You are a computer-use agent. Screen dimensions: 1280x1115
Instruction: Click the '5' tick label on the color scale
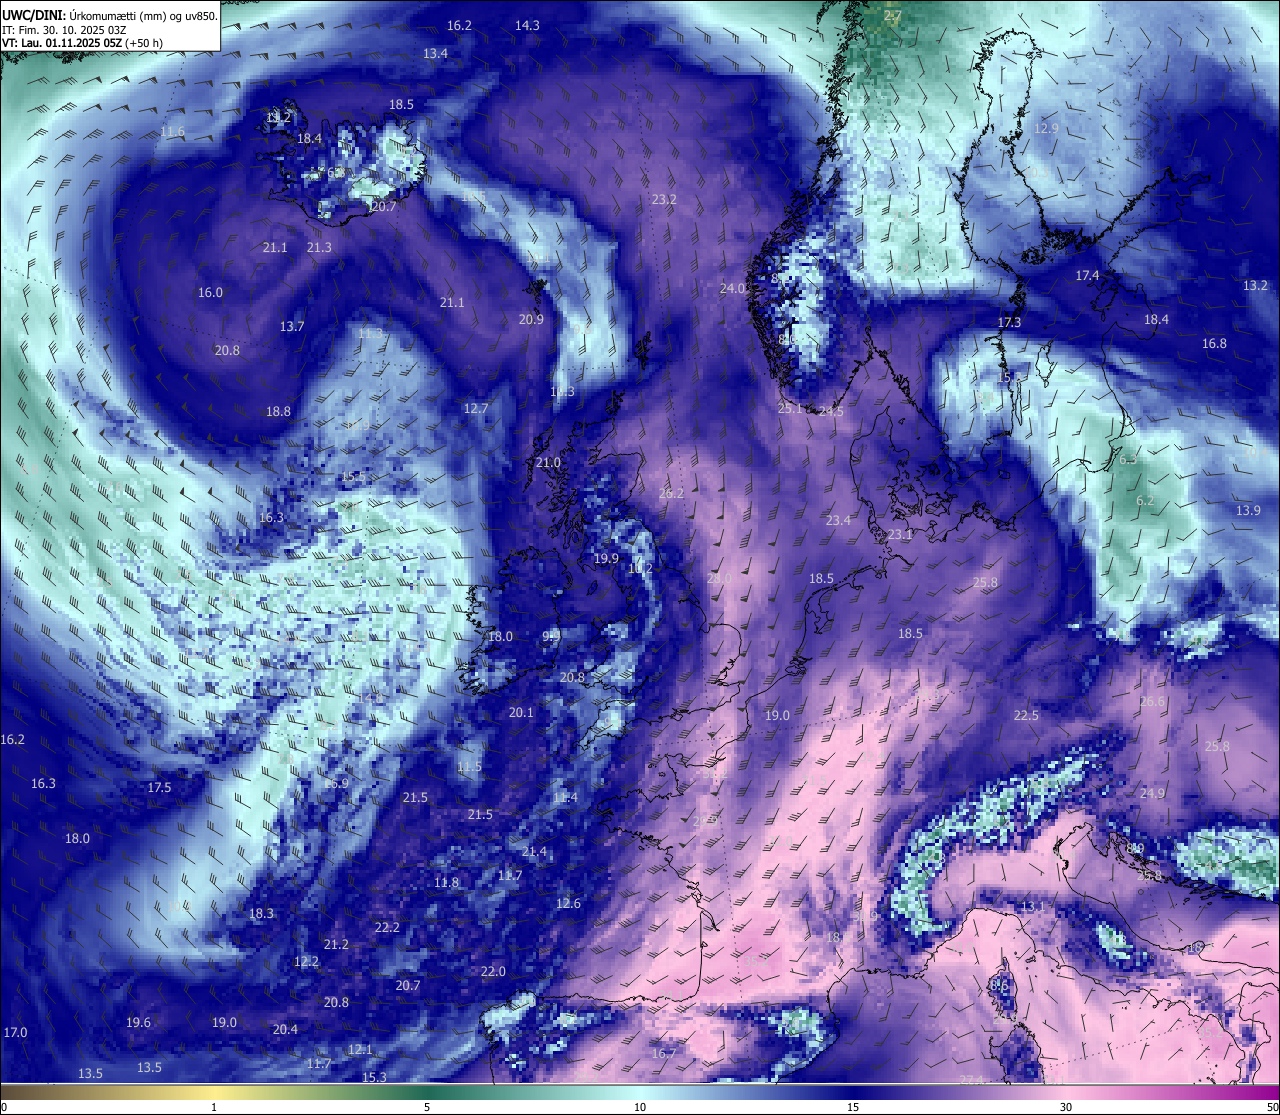(x=427, y=1107)
